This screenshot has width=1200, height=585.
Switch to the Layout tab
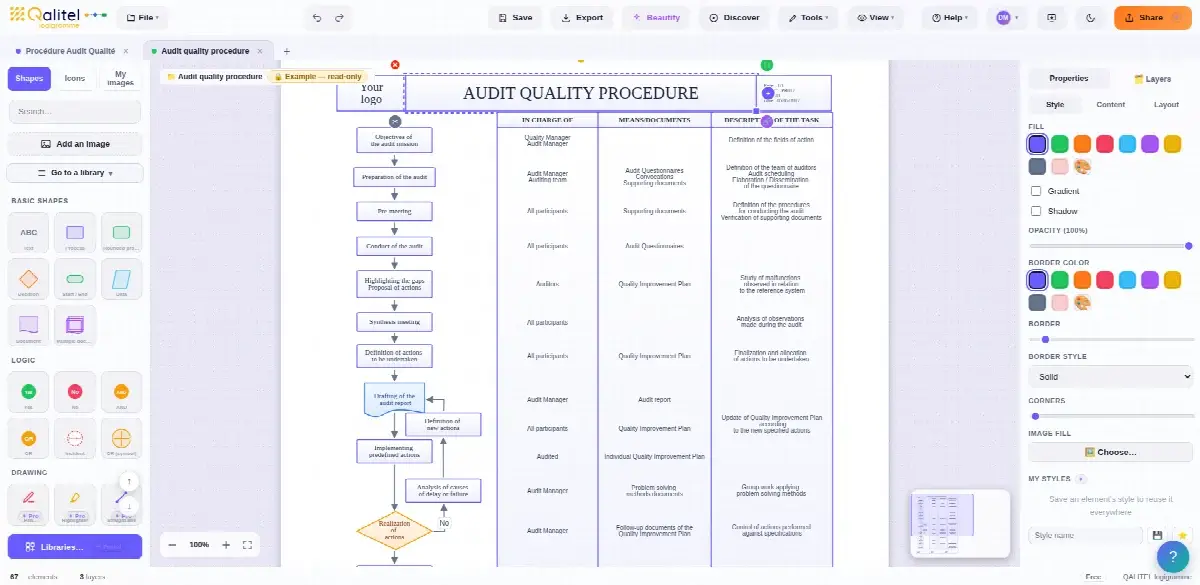[1166, 104]
